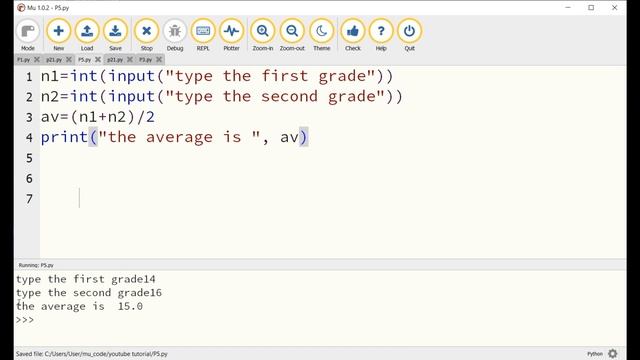
Task: Switch to the P3.py tab
Action: click(145, 60)
